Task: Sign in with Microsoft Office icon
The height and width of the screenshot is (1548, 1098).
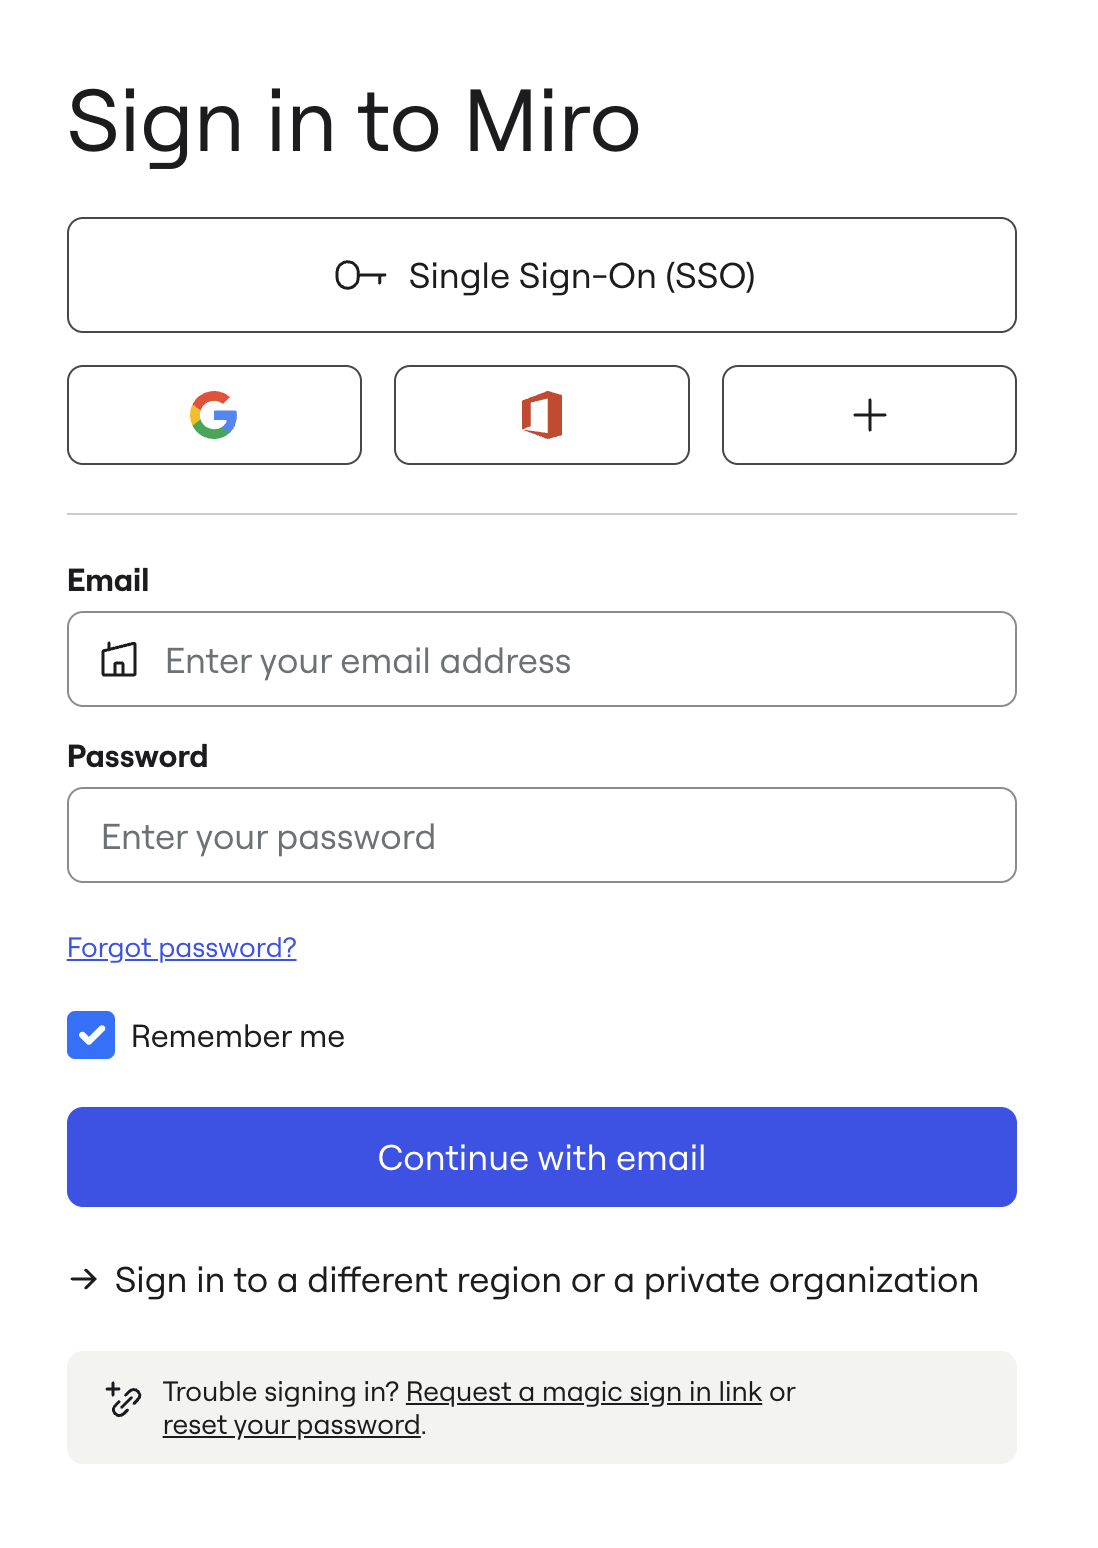Action: (x=542, y=415)
